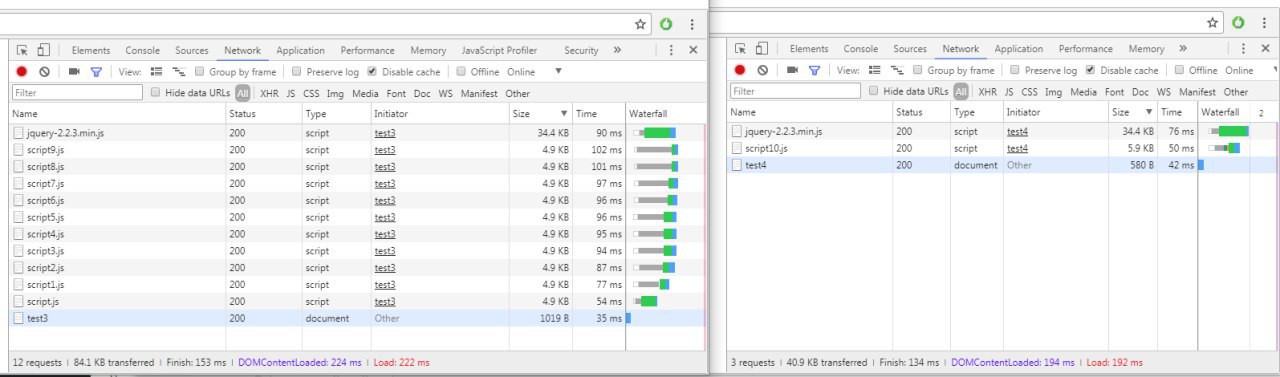Click Filter text field in left DevTools

pos(78,92)
